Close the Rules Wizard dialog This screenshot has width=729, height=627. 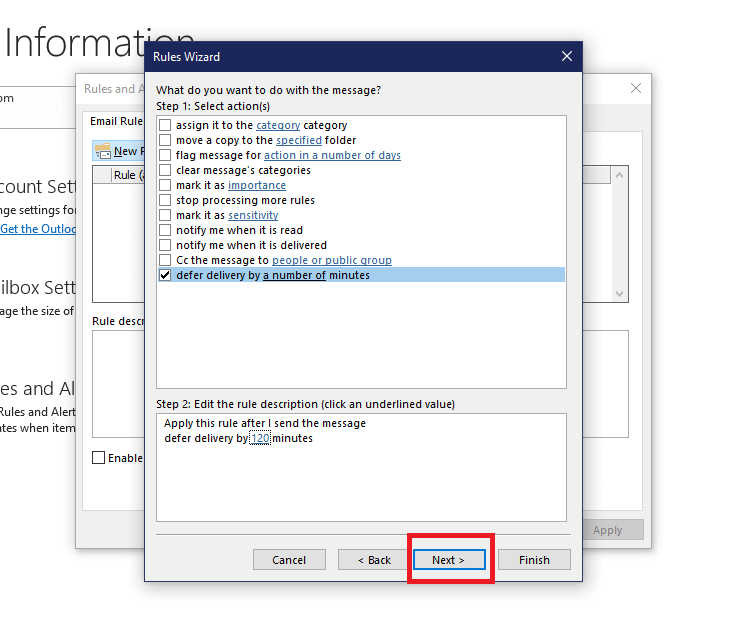tap(567, 56)
